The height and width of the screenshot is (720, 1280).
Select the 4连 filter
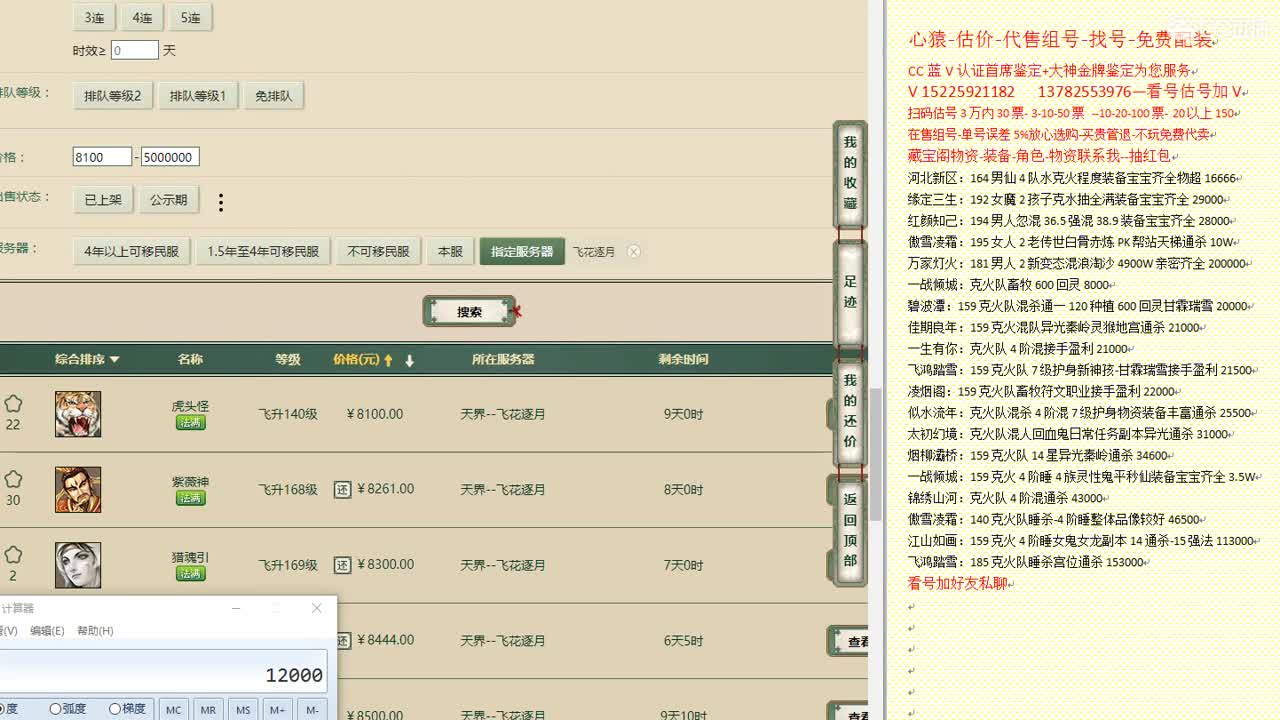(x=142, y=18)
